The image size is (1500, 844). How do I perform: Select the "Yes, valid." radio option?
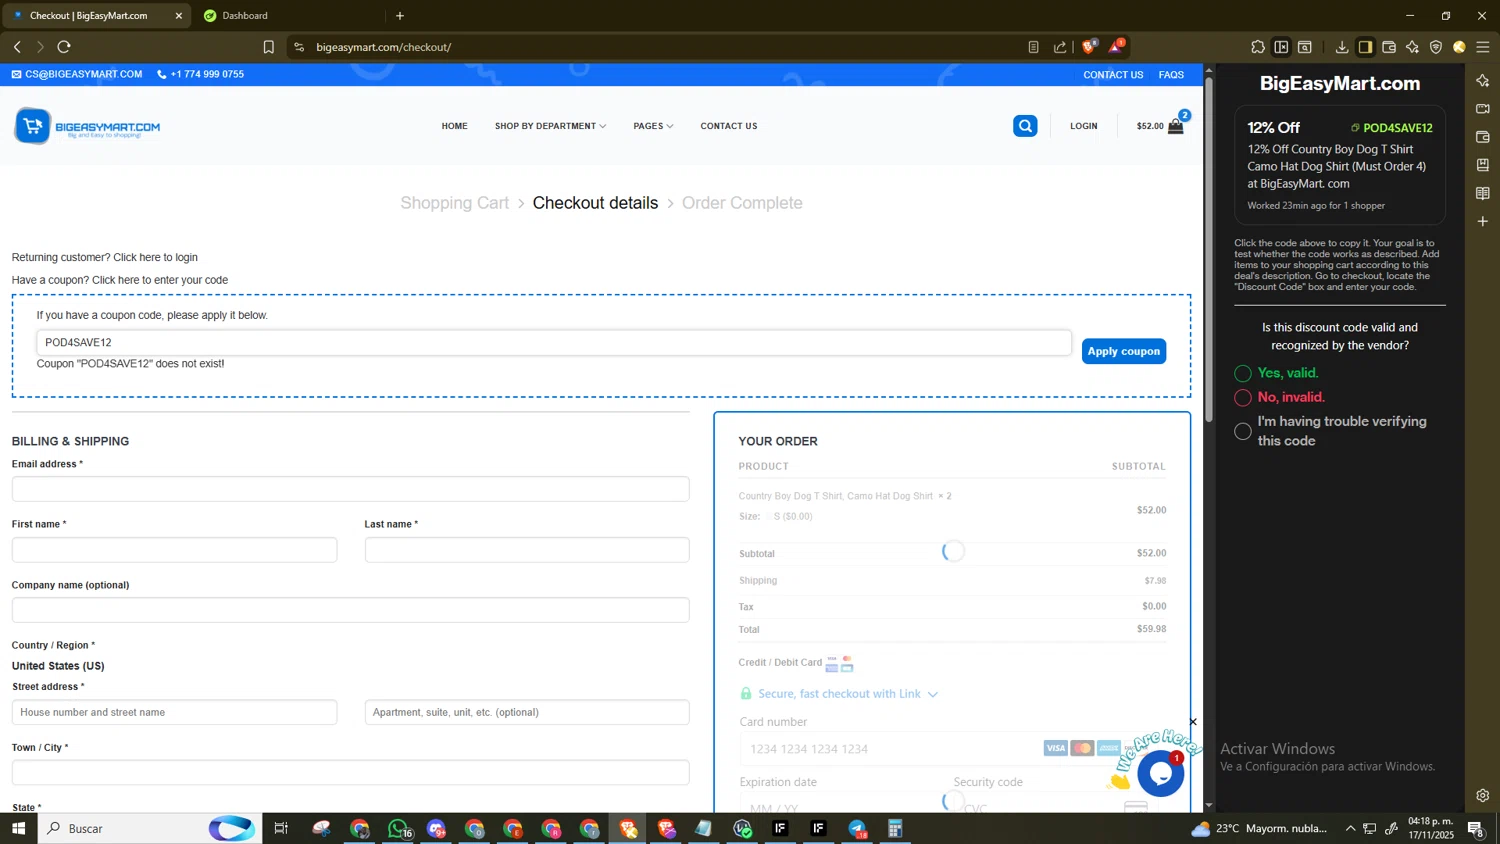[1243, 373]
